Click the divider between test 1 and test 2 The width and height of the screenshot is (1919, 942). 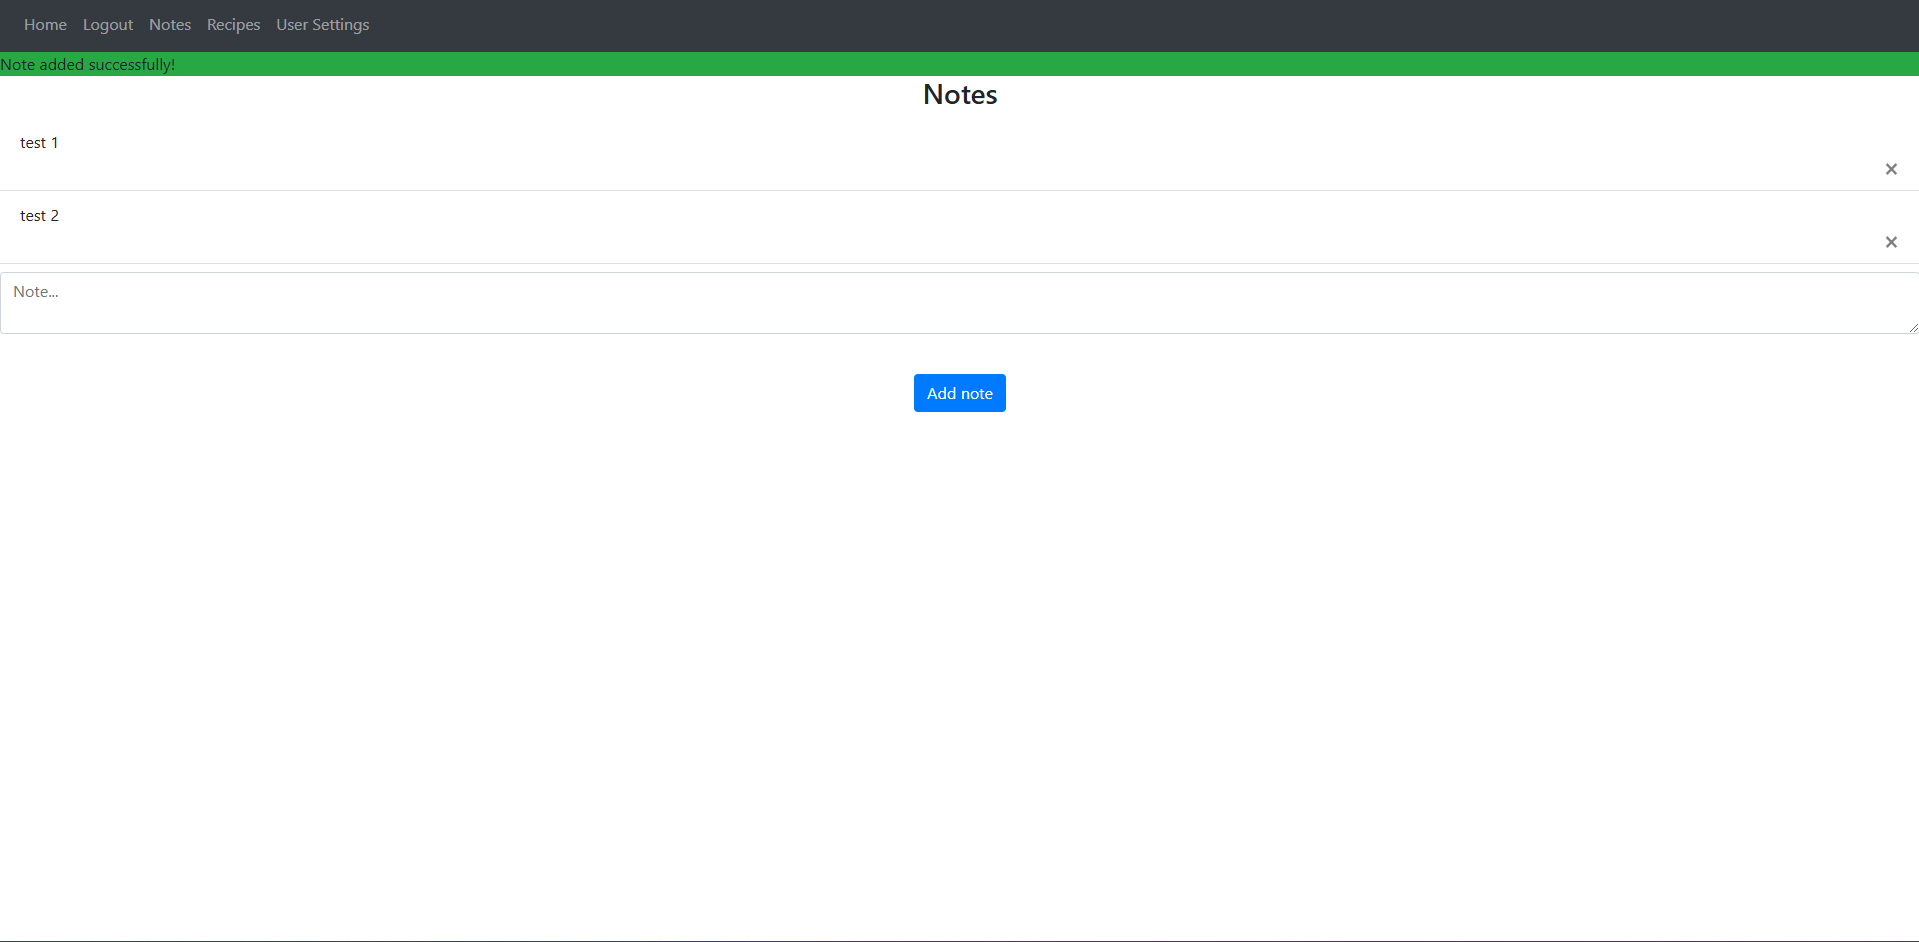959,190
